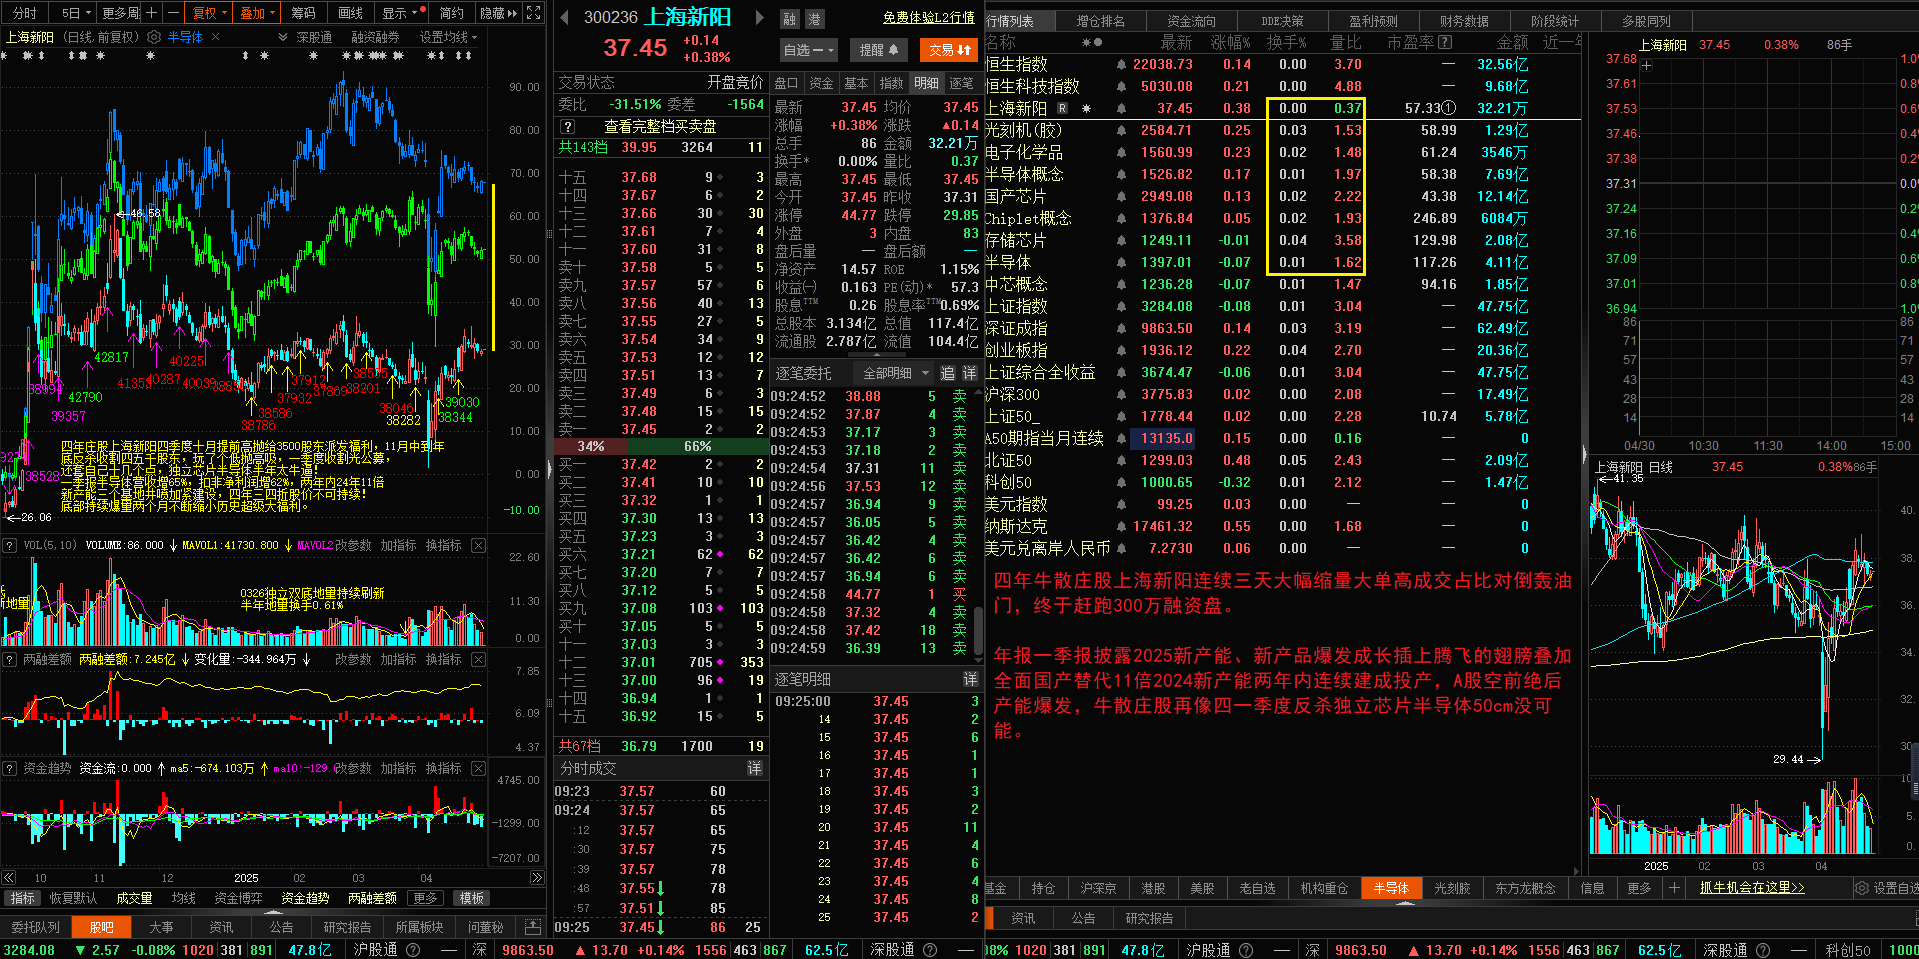The width and height of the screenshot is (1919, 959).
Task: Click the 免费体验L2行情 link
Action: click(x=928, y=18)
